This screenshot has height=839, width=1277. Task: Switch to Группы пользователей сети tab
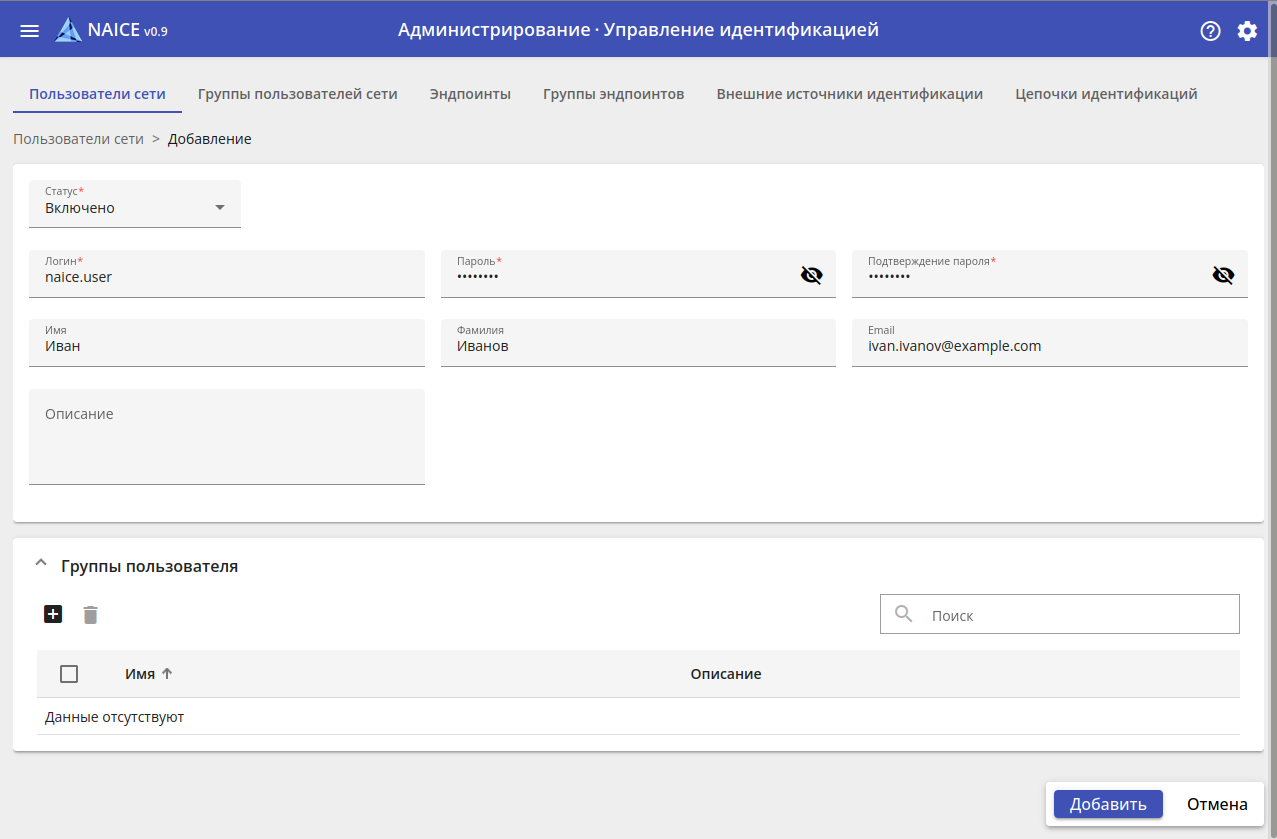click(x=298, y=94)
